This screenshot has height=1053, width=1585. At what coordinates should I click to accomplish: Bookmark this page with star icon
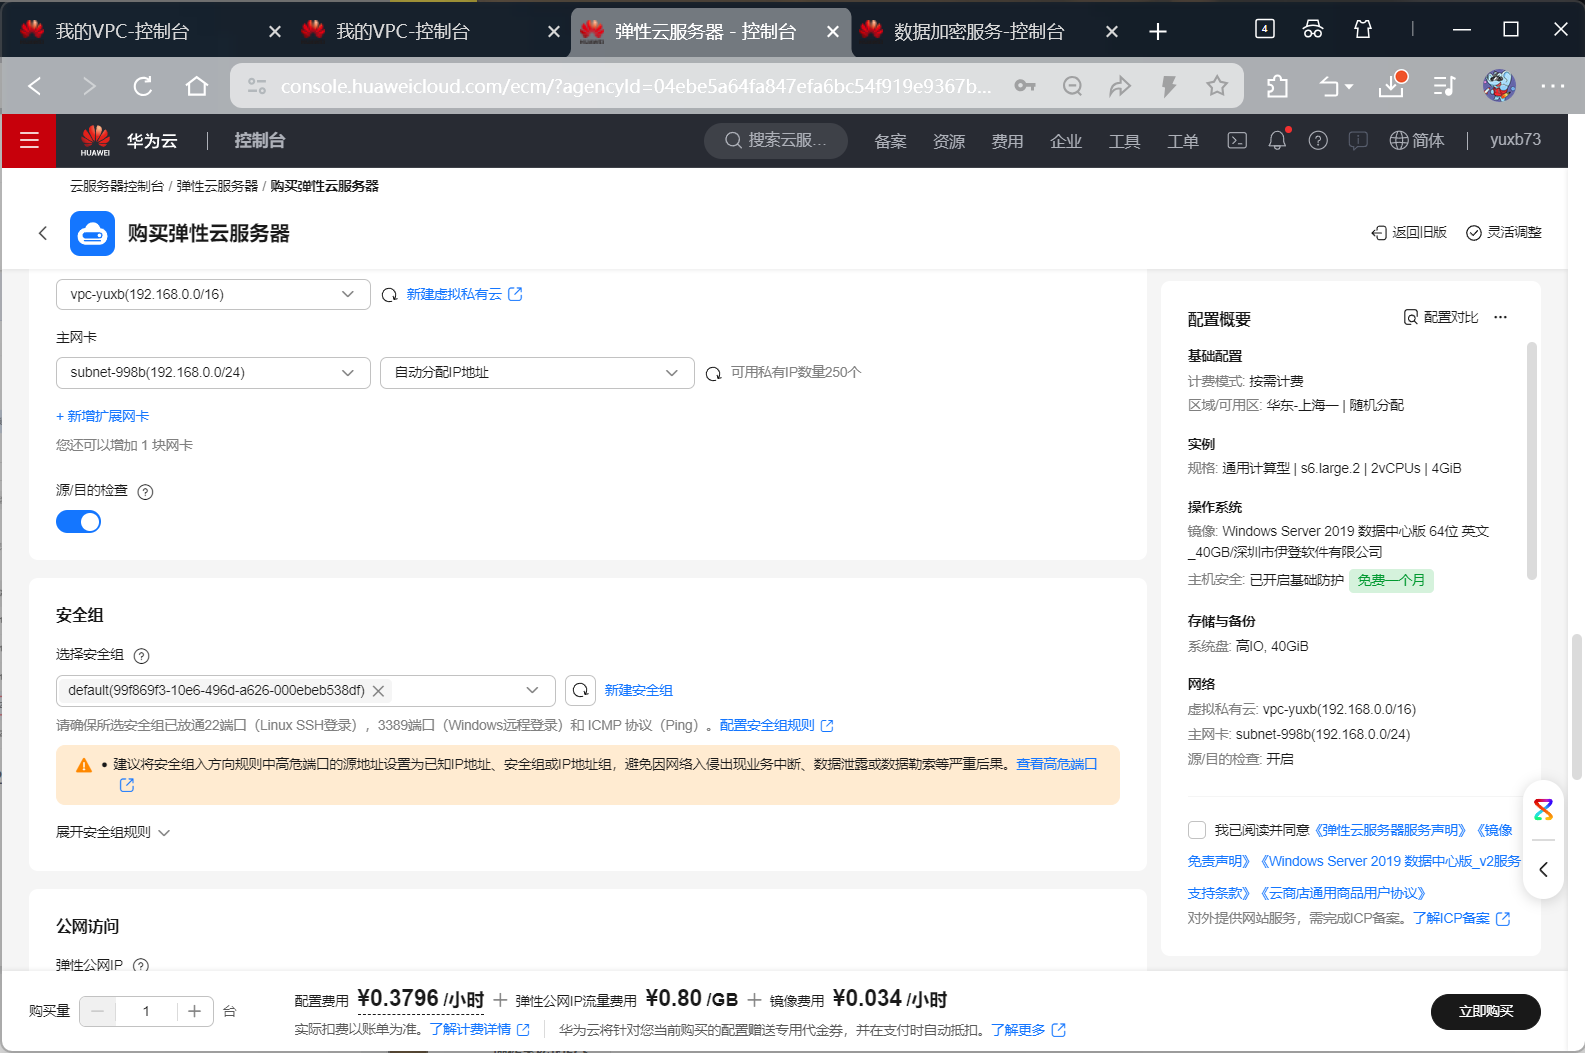point(1217,86)
